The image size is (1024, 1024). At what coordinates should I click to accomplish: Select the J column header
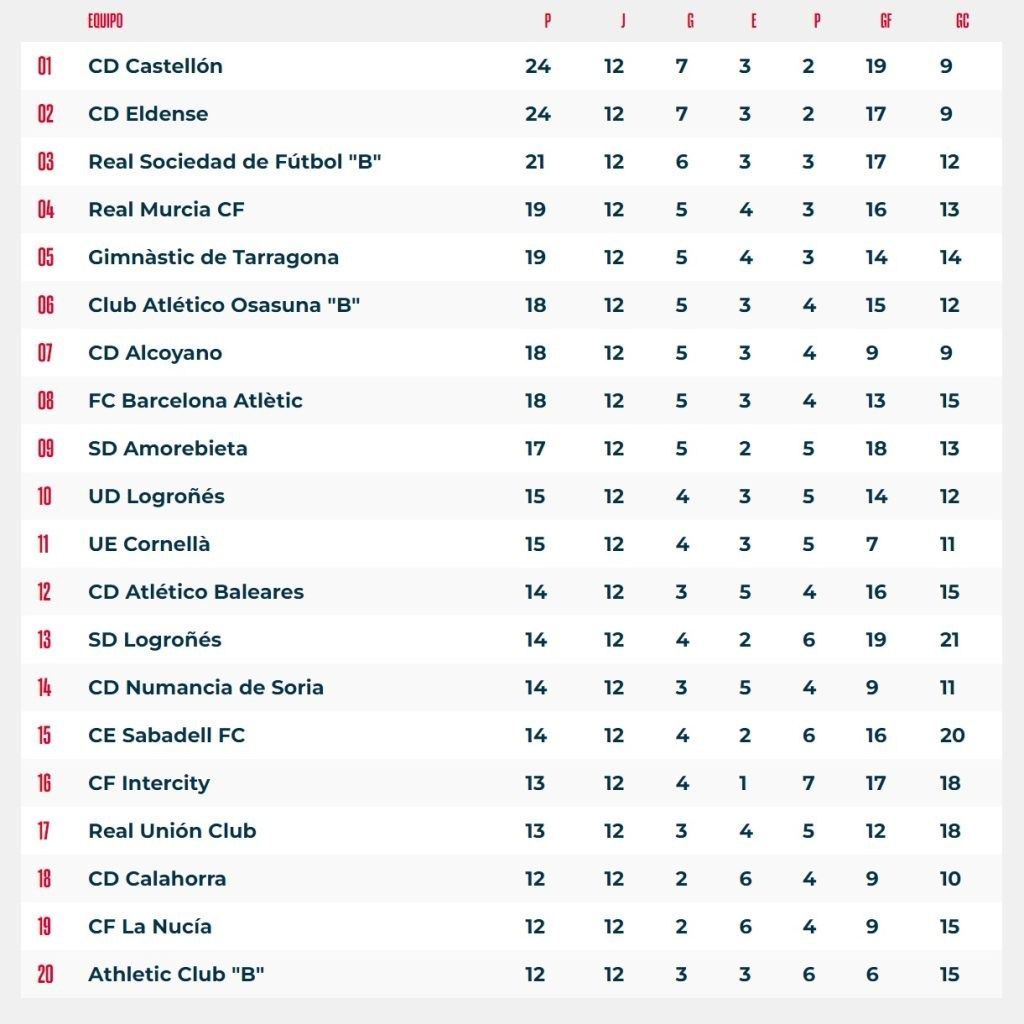[x=622, y=21]
